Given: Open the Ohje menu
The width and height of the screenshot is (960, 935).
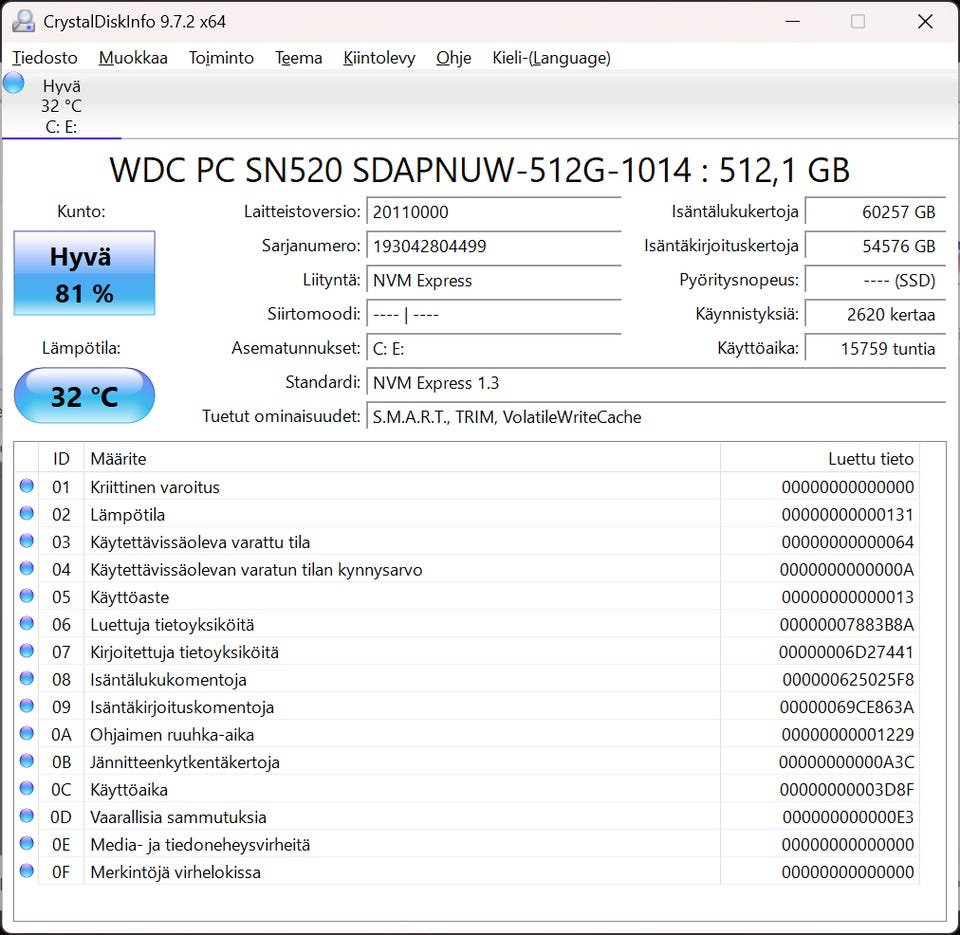Looking at the screenshot, I should coord(454,58).
